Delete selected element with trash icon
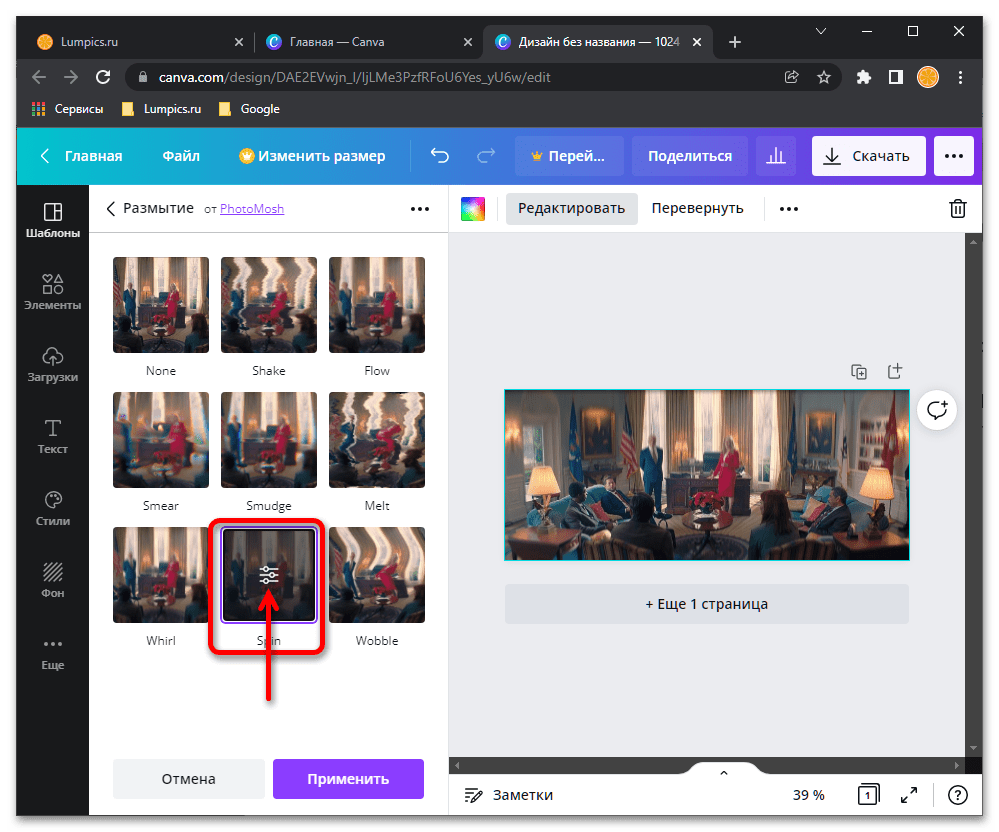The image size is (999, 832). (958, 208)
